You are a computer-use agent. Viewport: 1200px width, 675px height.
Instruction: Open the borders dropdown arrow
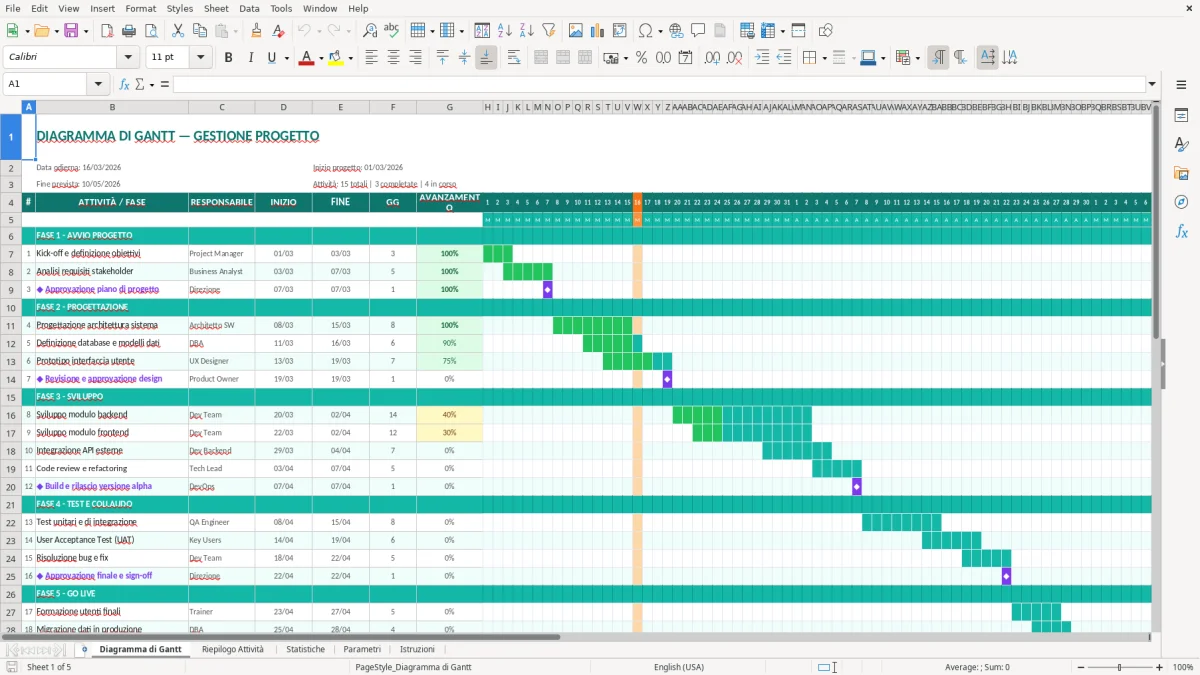[825, 58]
